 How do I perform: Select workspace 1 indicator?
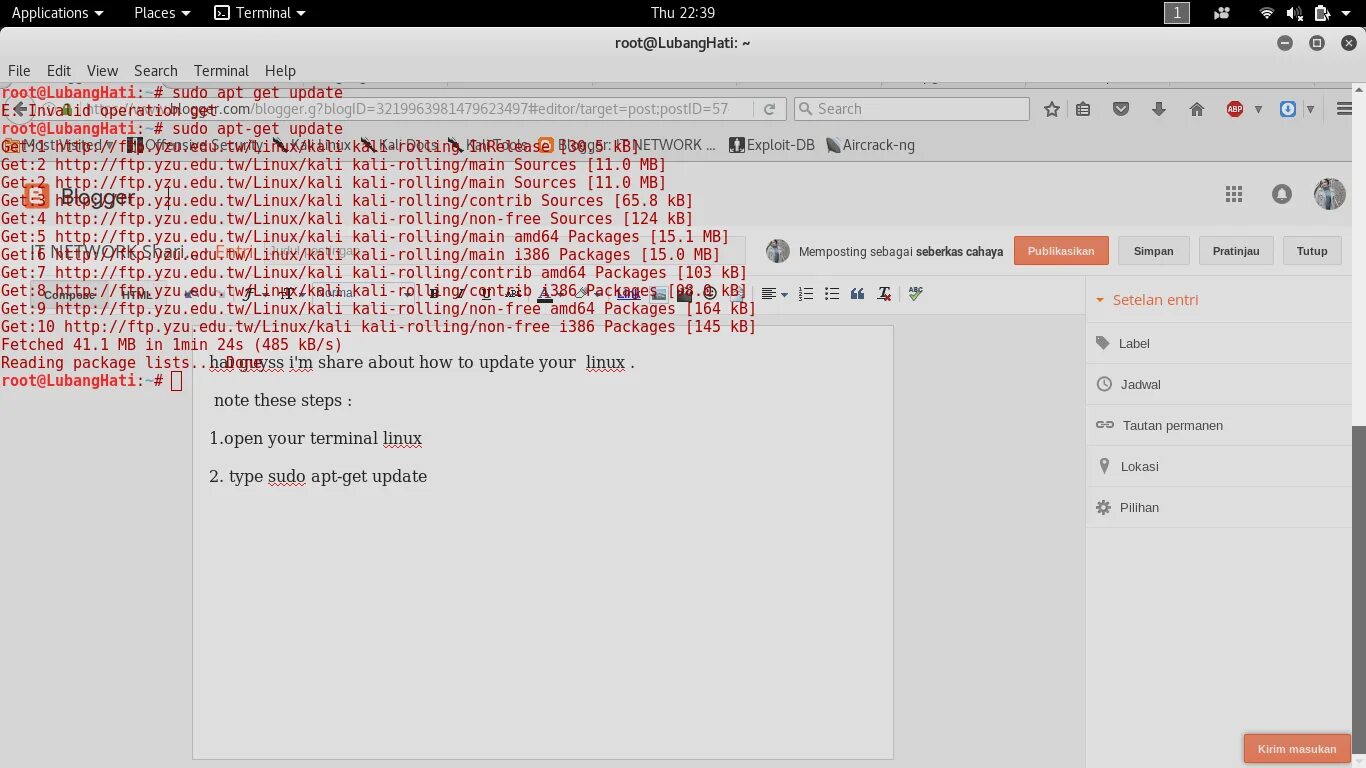pyautogui.click(x=1177, y=13)
